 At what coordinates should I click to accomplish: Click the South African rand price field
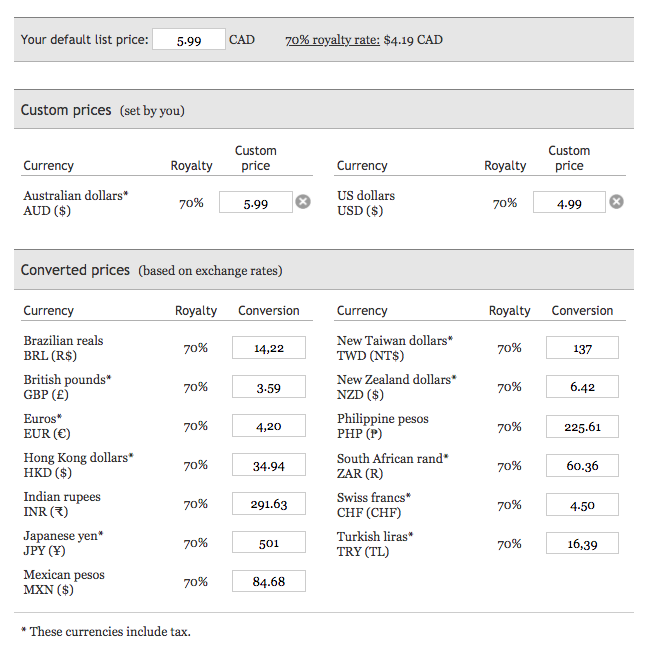tap(582, 466)
